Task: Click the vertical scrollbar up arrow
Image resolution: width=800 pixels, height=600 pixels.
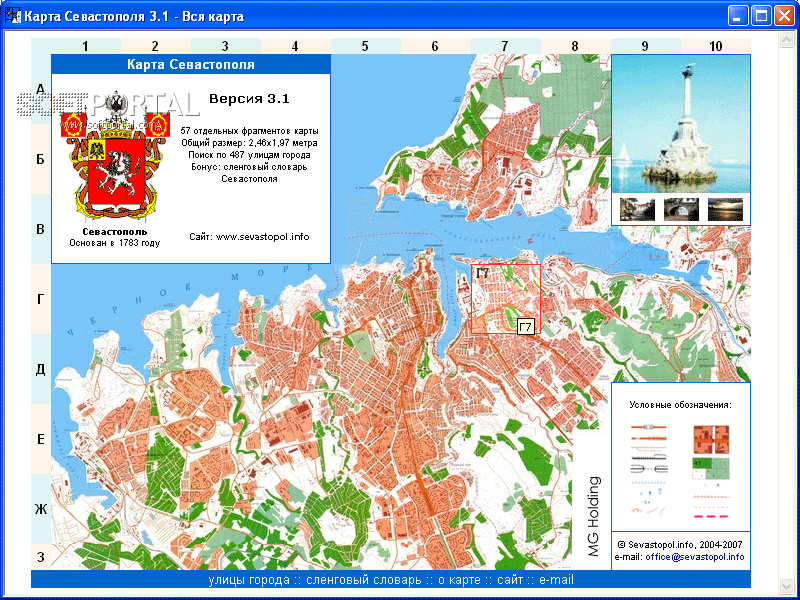Action: [786, 39]
